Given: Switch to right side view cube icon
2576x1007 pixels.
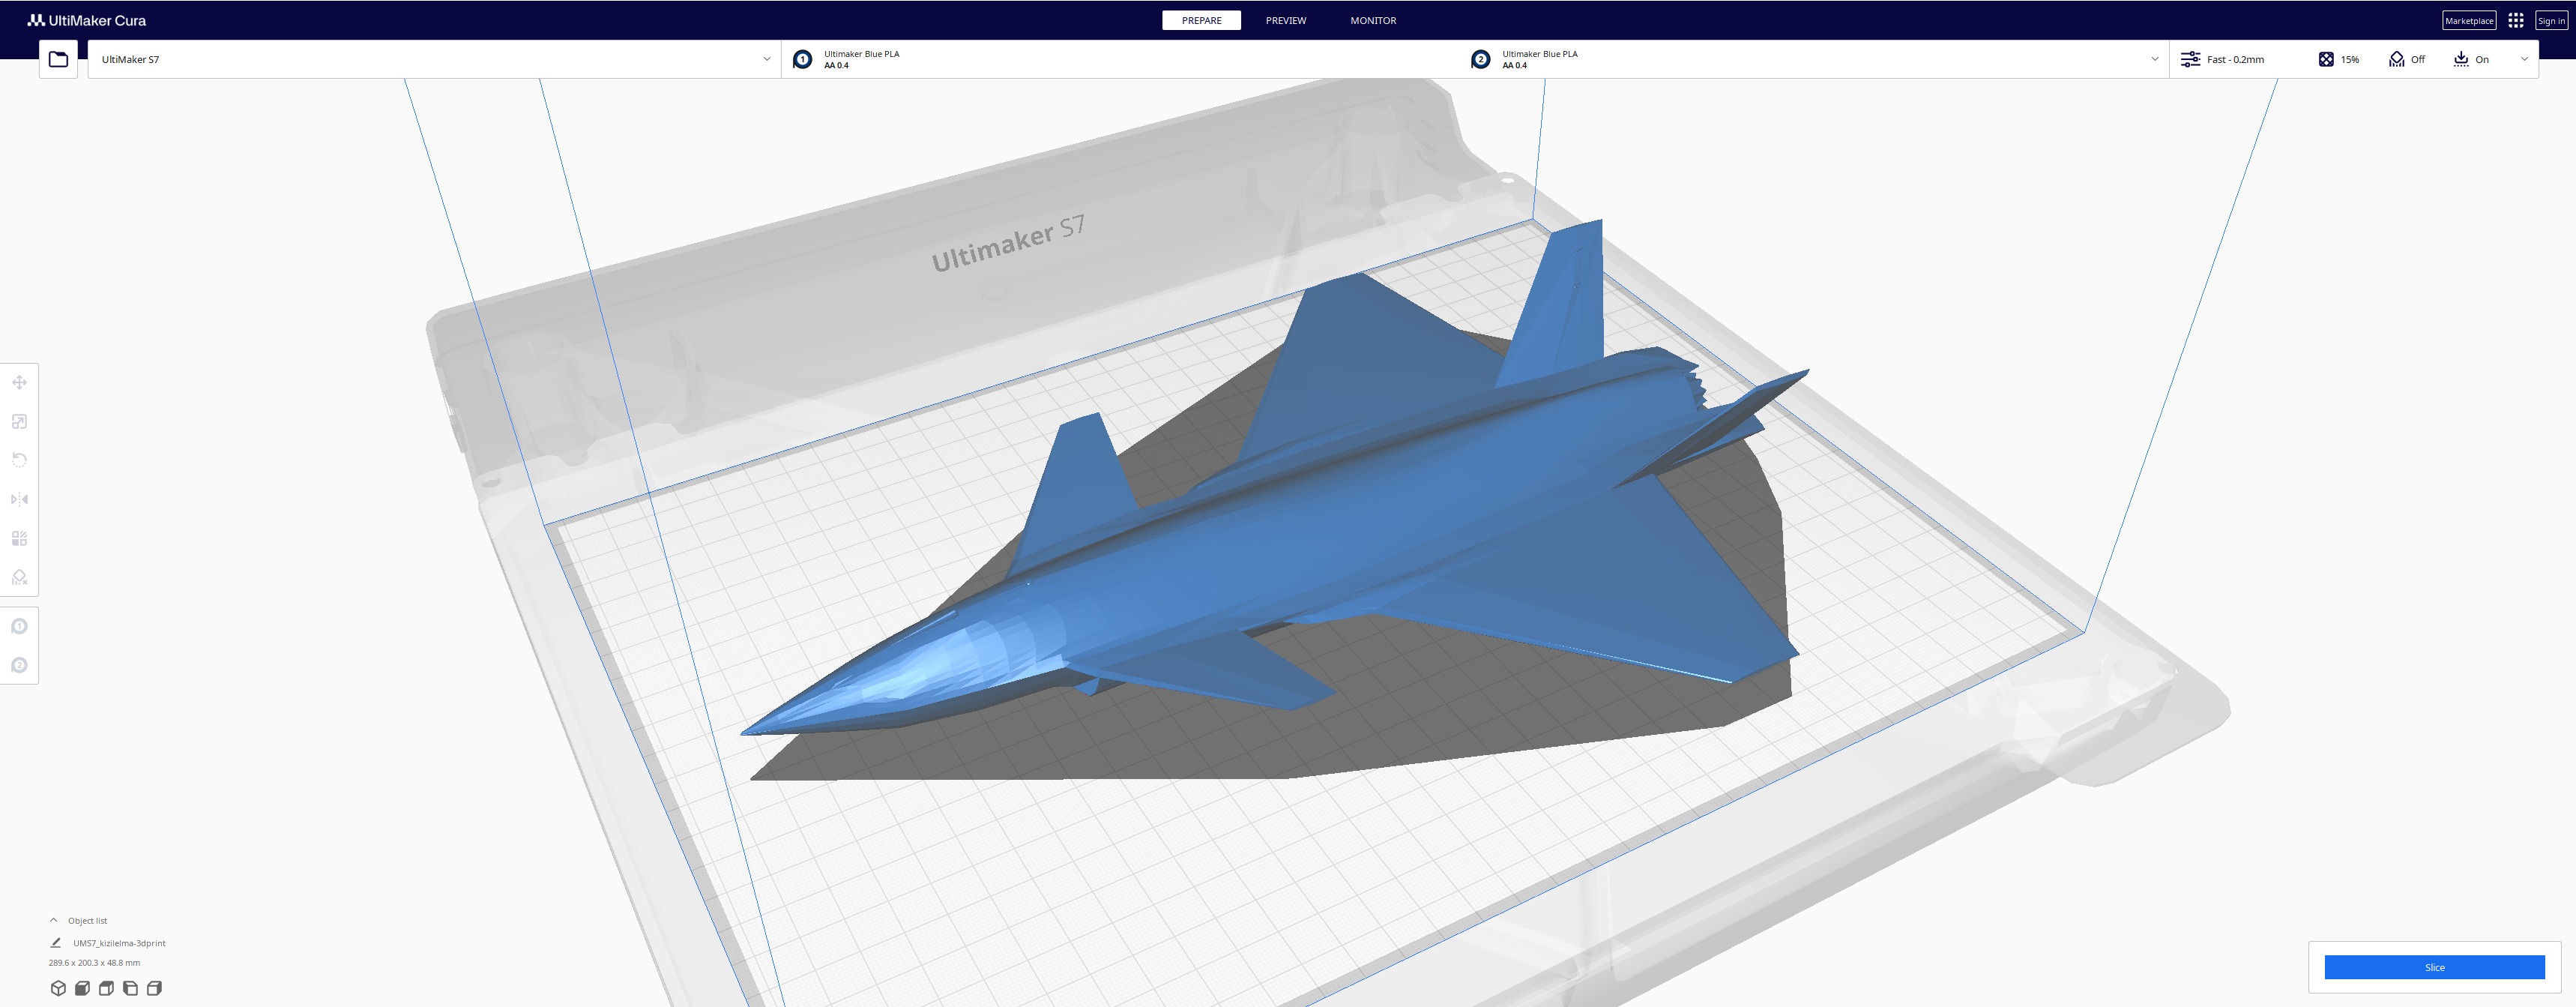Looking at the screenshot, I should click(x=154, y=988).
